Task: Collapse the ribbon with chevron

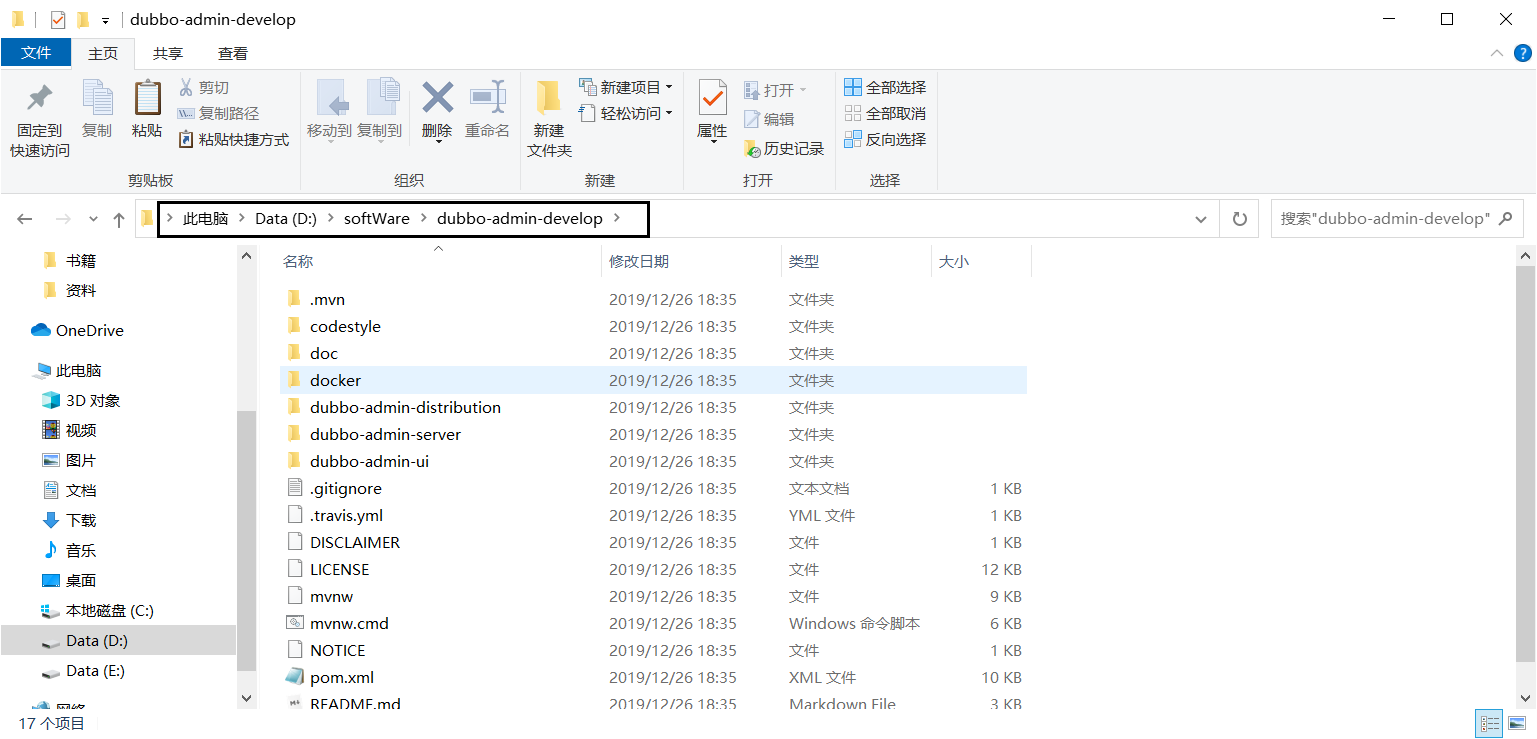Action: tap(1496, 53)
